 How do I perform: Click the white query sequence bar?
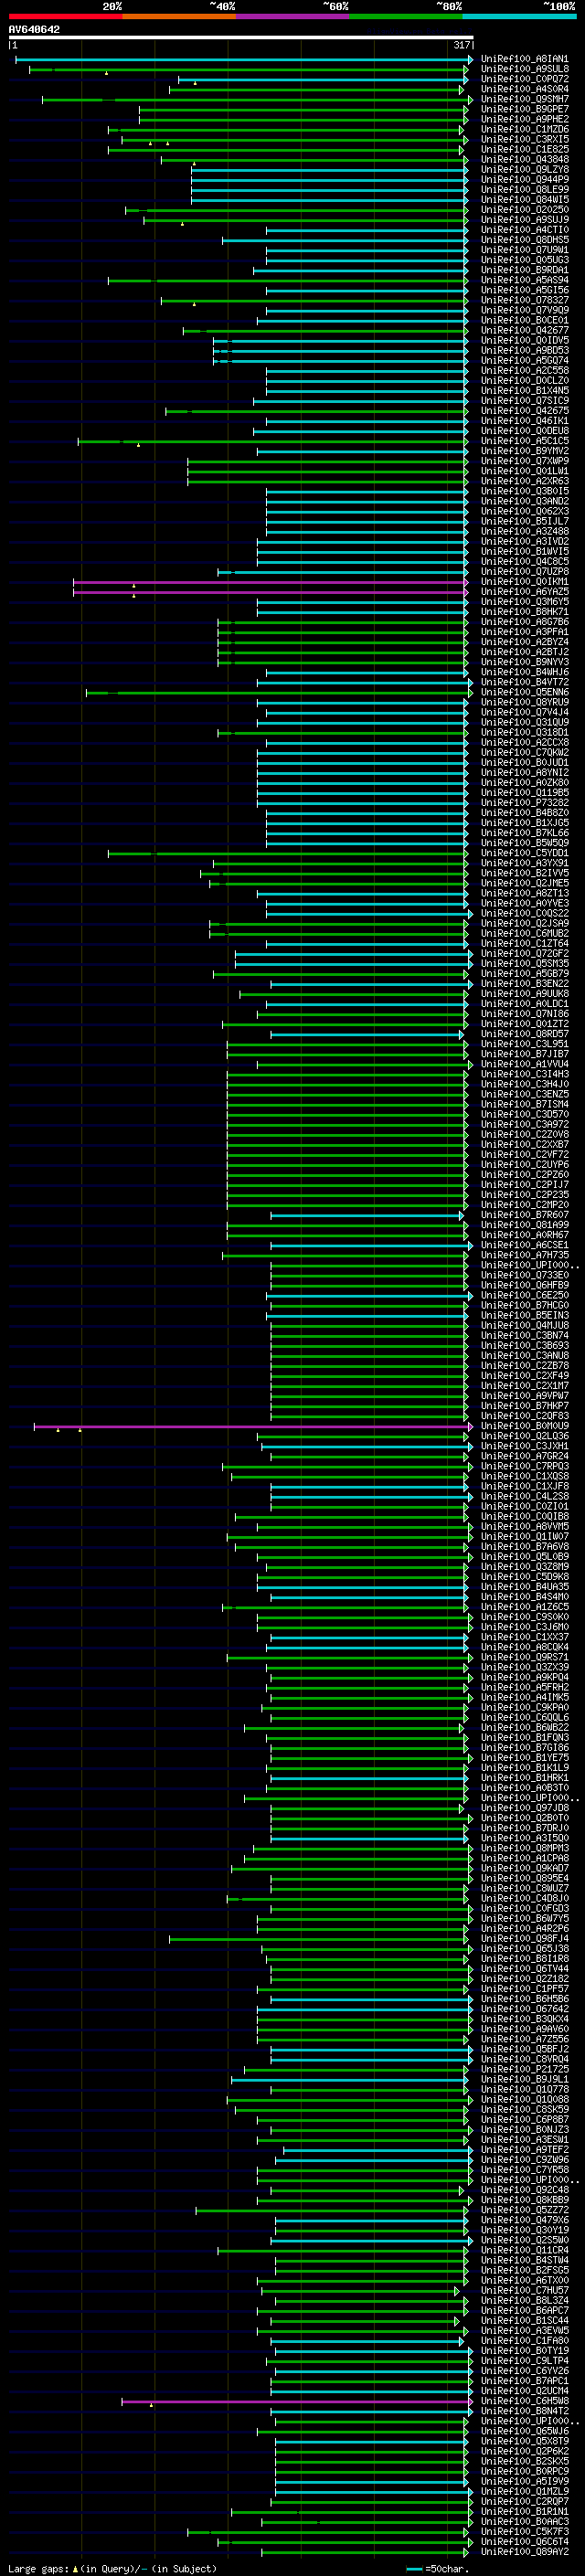click(240, 38)
